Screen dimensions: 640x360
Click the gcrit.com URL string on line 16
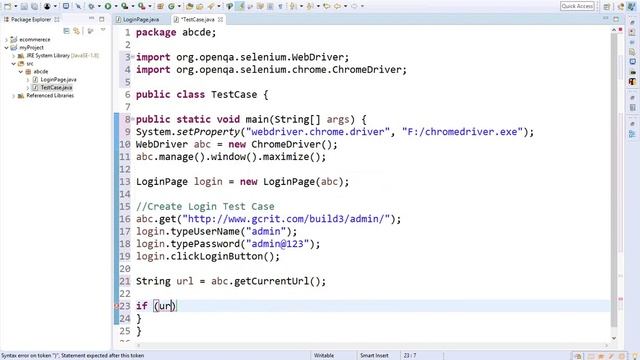[287, 219]
